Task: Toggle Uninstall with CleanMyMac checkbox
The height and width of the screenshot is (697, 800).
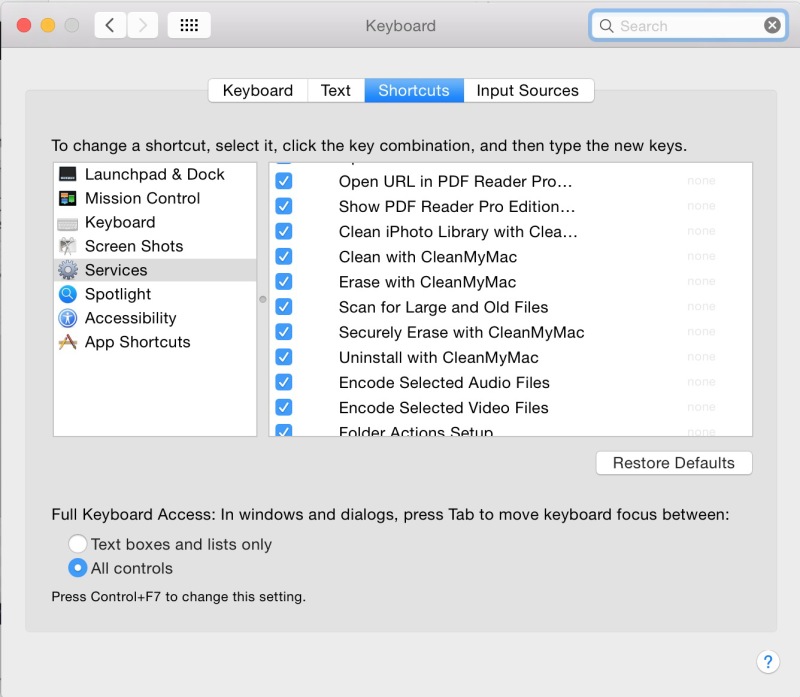Action: tap(284, 357)
